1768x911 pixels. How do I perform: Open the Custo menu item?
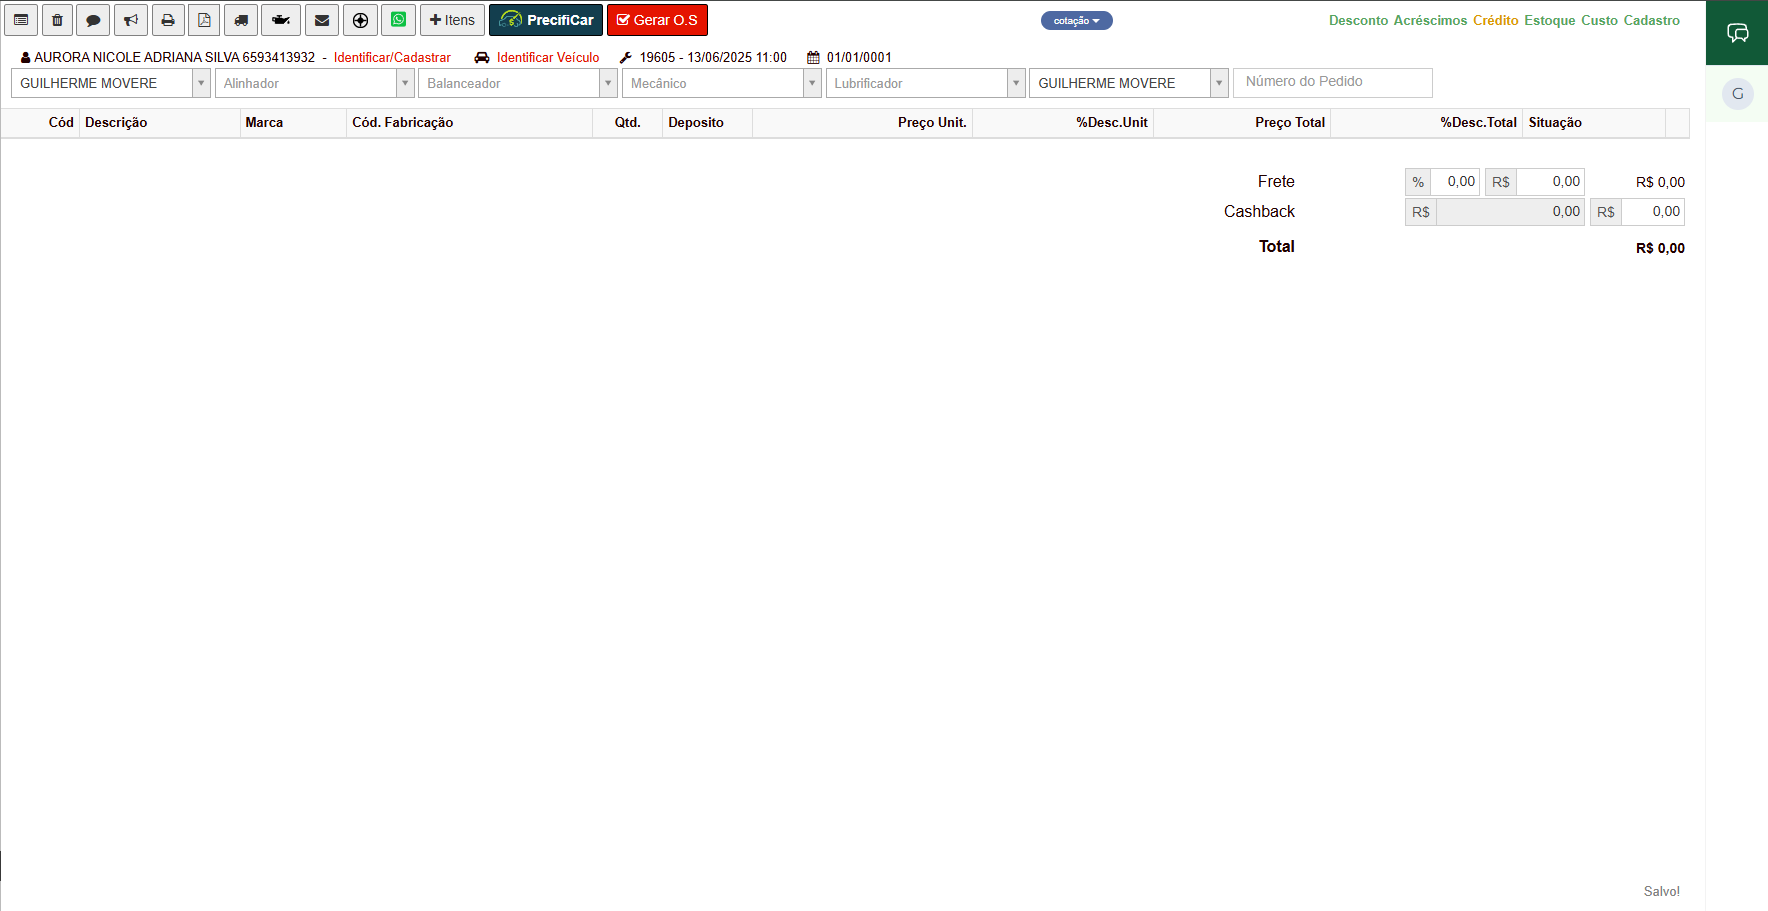(x=1599, y=20)
